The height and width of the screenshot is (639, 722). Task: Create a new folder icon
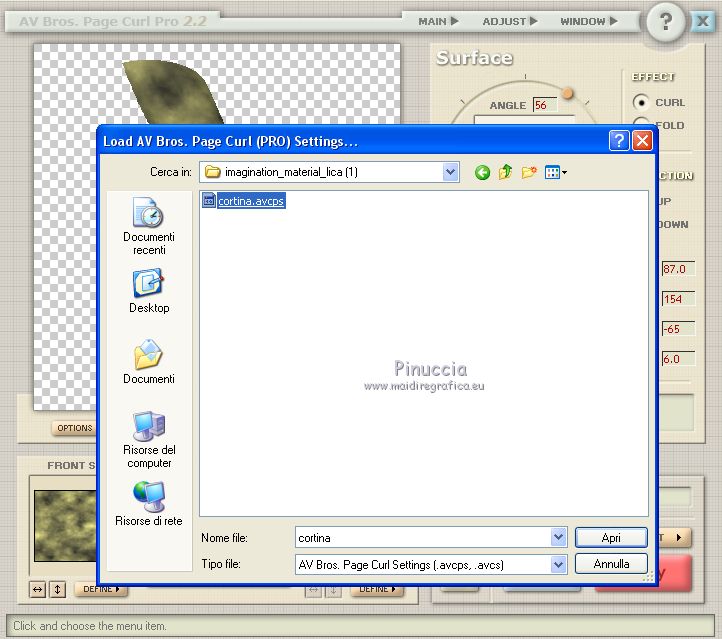pyautogui.click(x=529, y=172)
